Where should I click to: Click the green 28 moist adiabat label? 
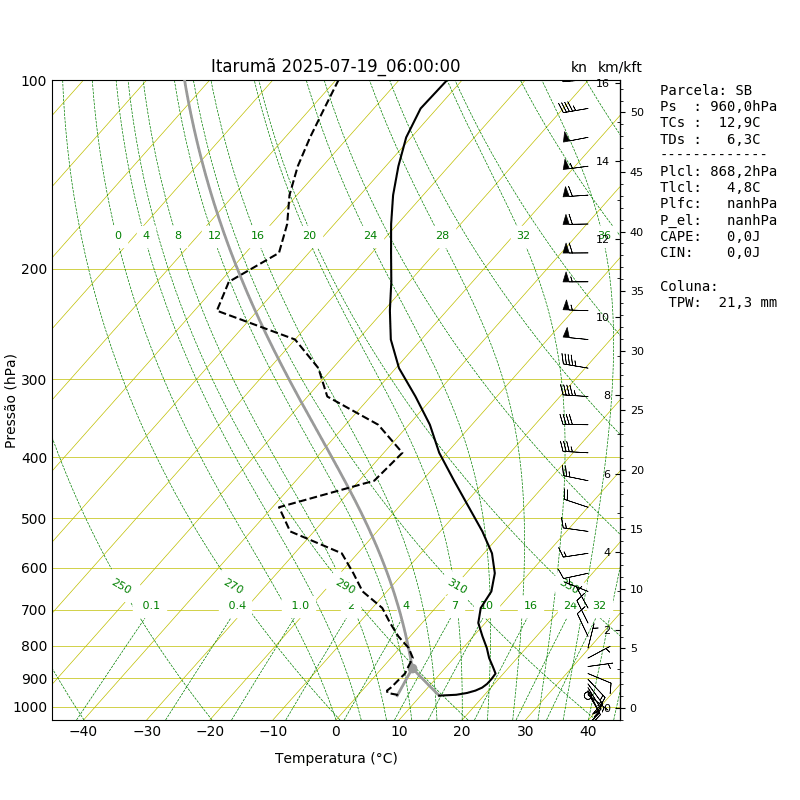[442, 235]
